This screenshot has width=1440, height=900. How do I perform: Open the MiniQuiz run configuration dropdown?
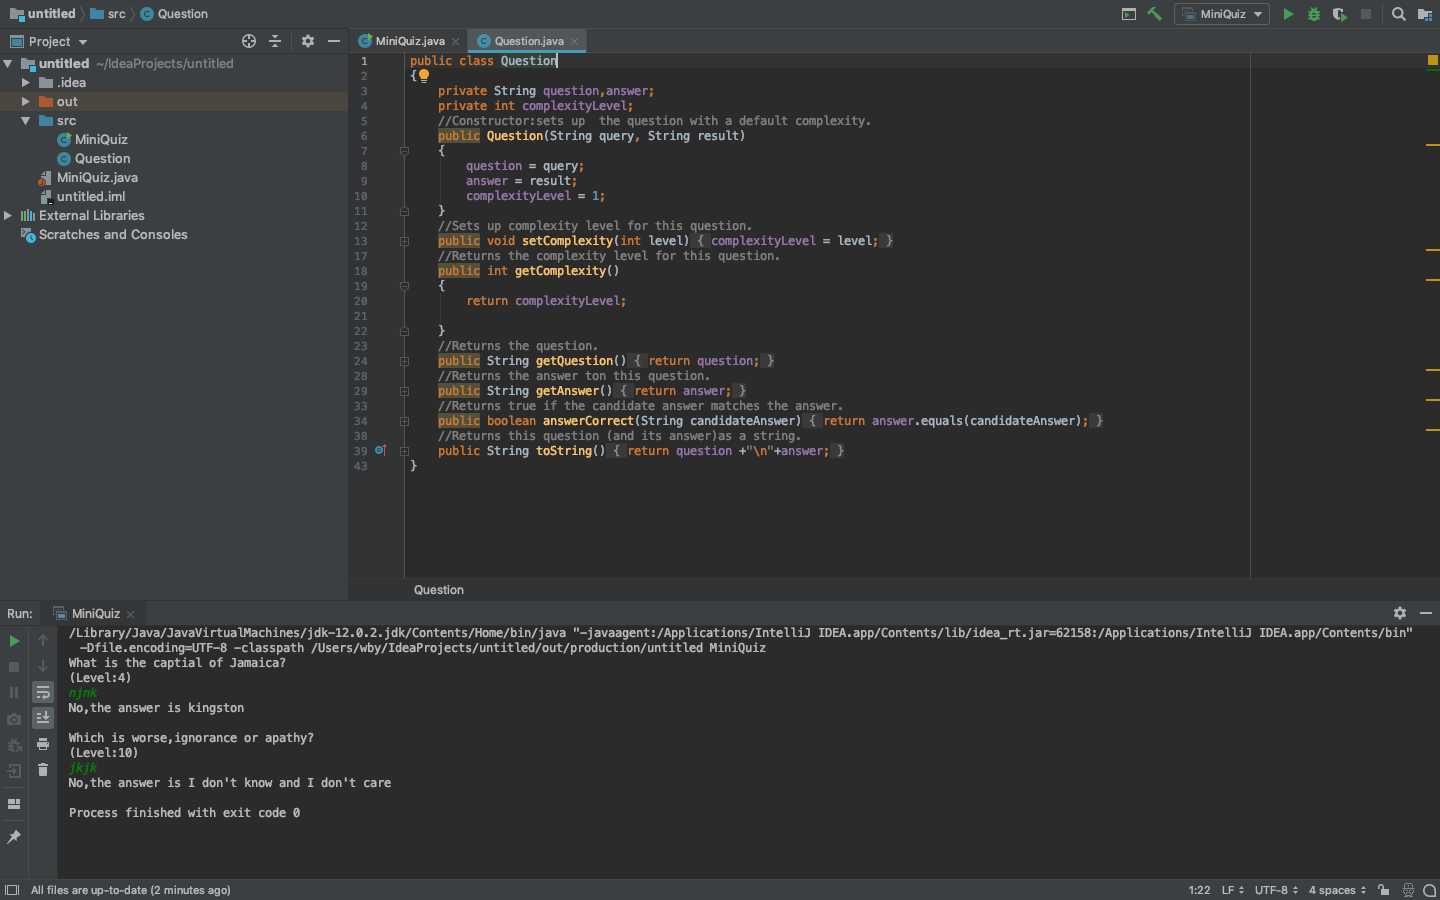(x=1222, y=14)
